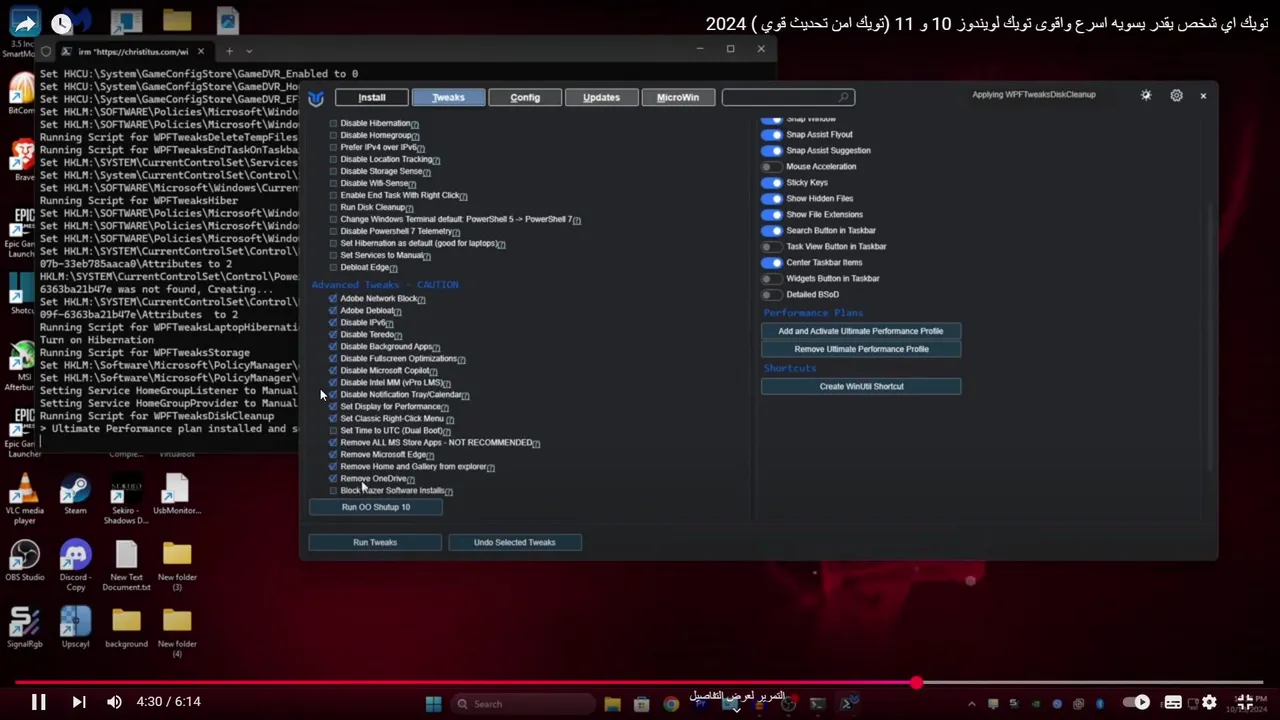
Task: Select the New folder (4) desktop folder
Action: coord(177,633)
